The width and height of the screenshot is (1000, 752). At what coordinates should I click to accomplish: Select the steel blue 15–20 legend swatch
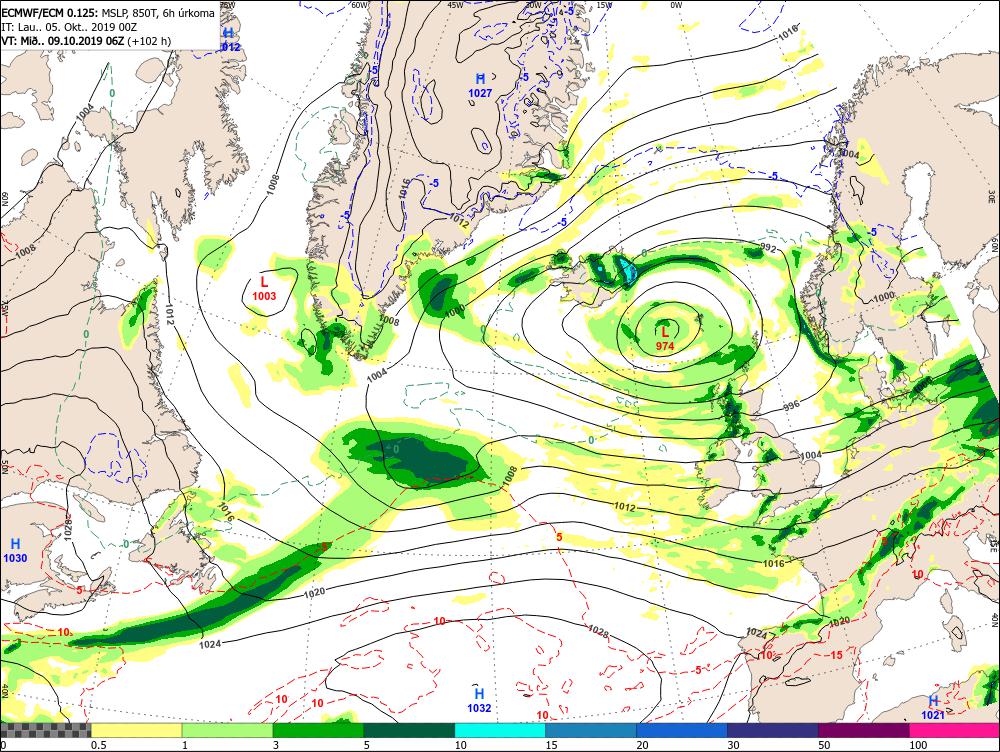tap(591, 730)
